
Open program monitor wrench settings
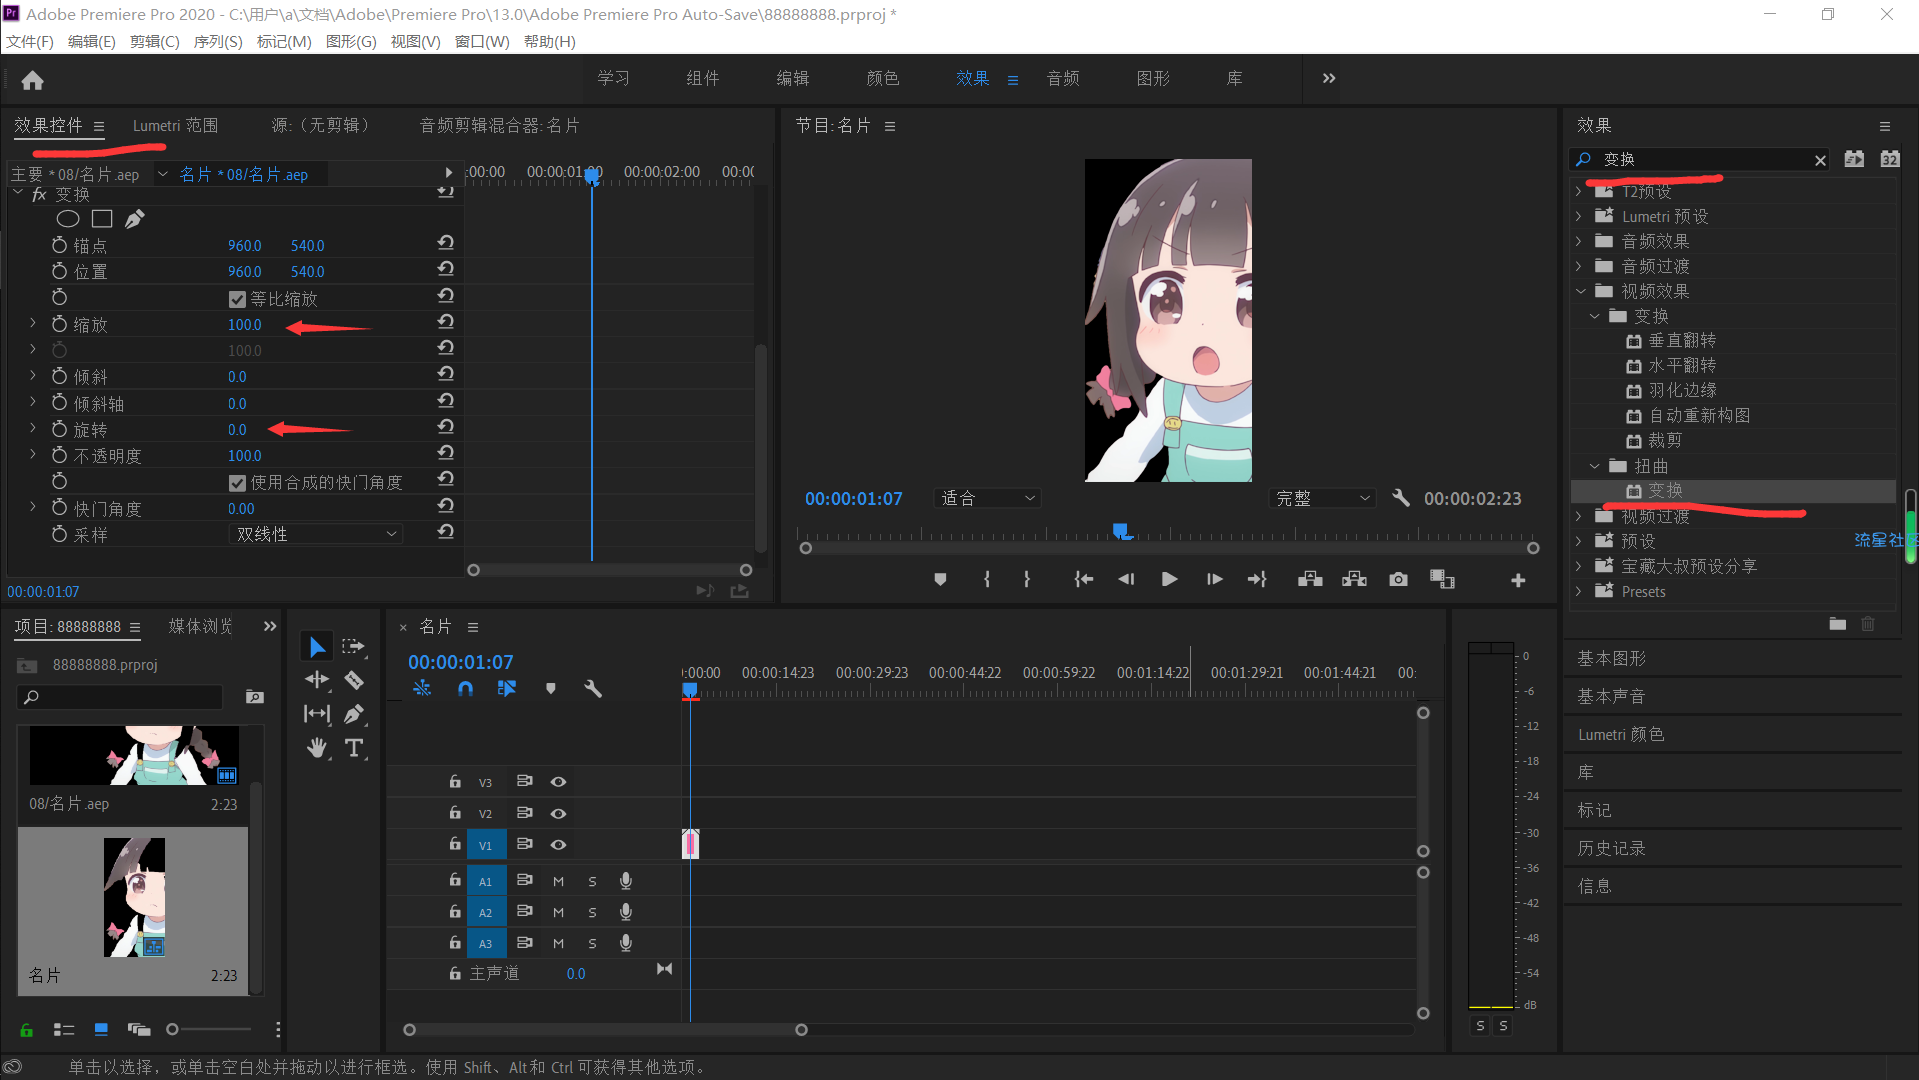tap(1401, 498)
